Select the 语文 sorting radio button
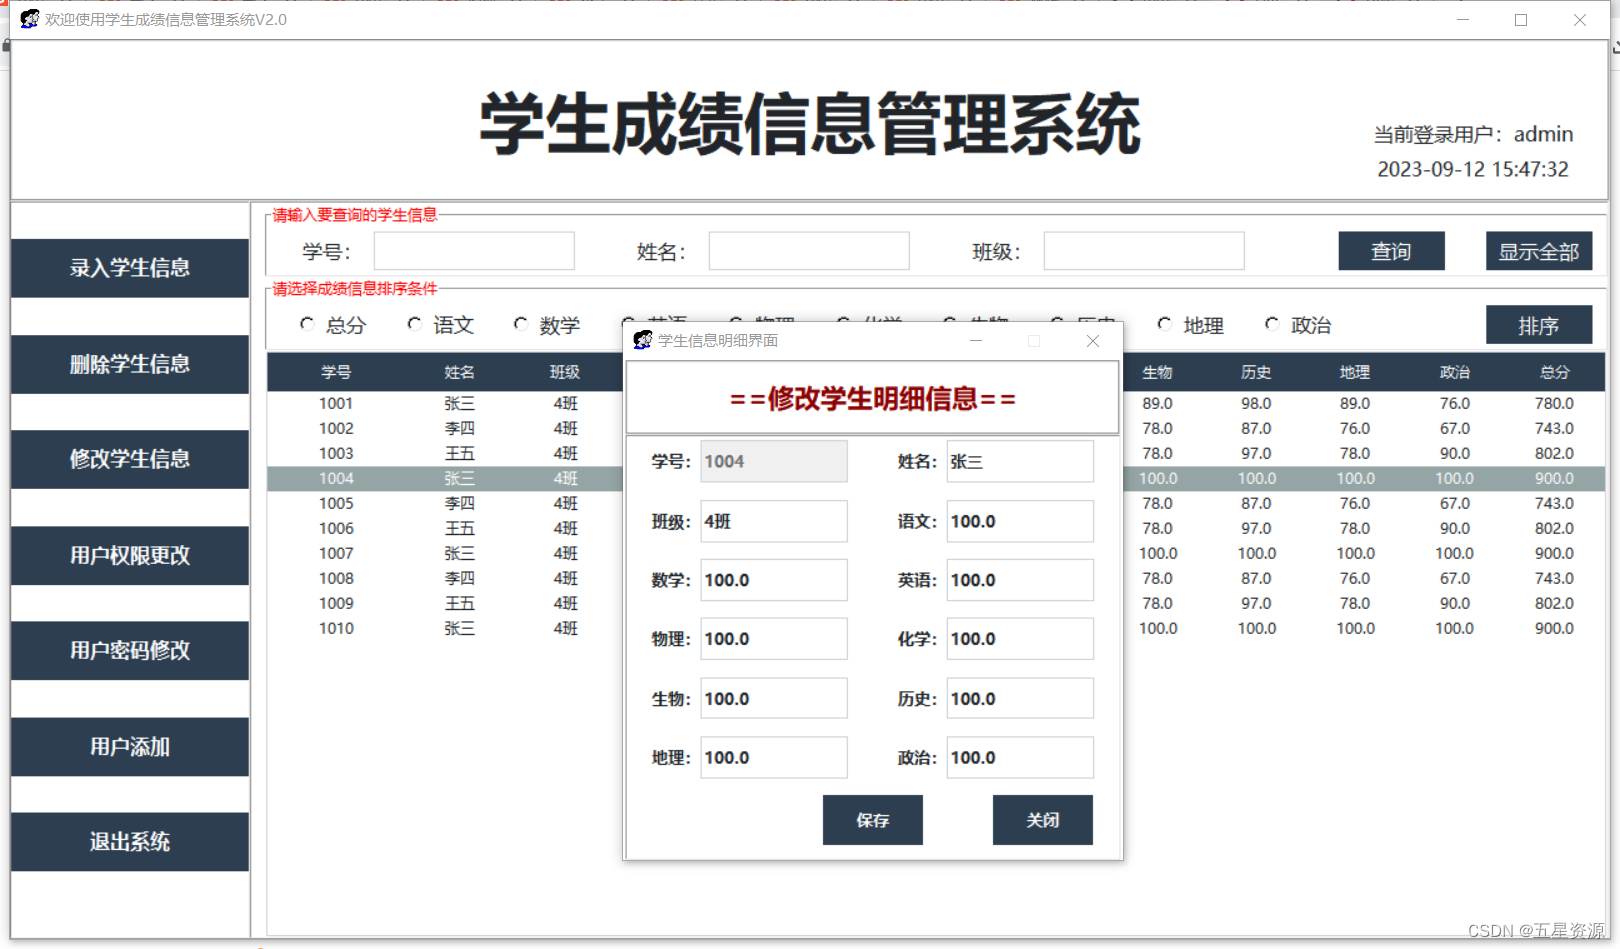Screen dimensions: 1620x949 [x=414, y=323]
